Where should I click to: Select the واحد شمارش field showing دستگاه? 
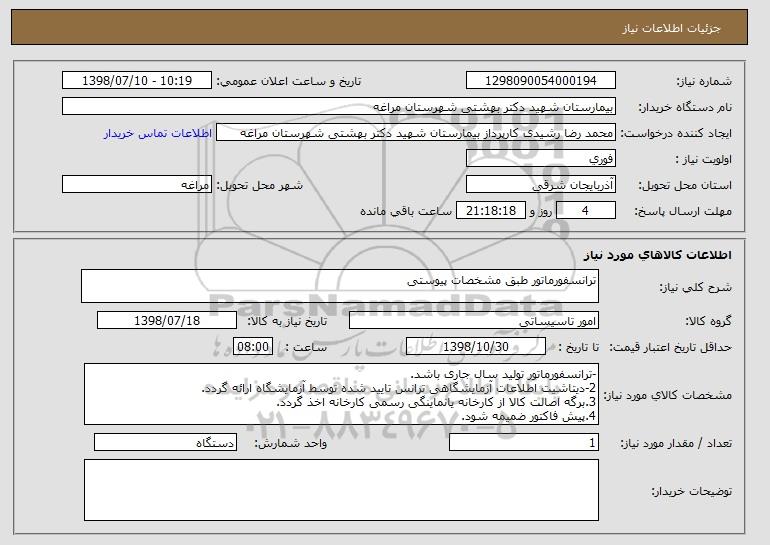(x=160, y=443)
